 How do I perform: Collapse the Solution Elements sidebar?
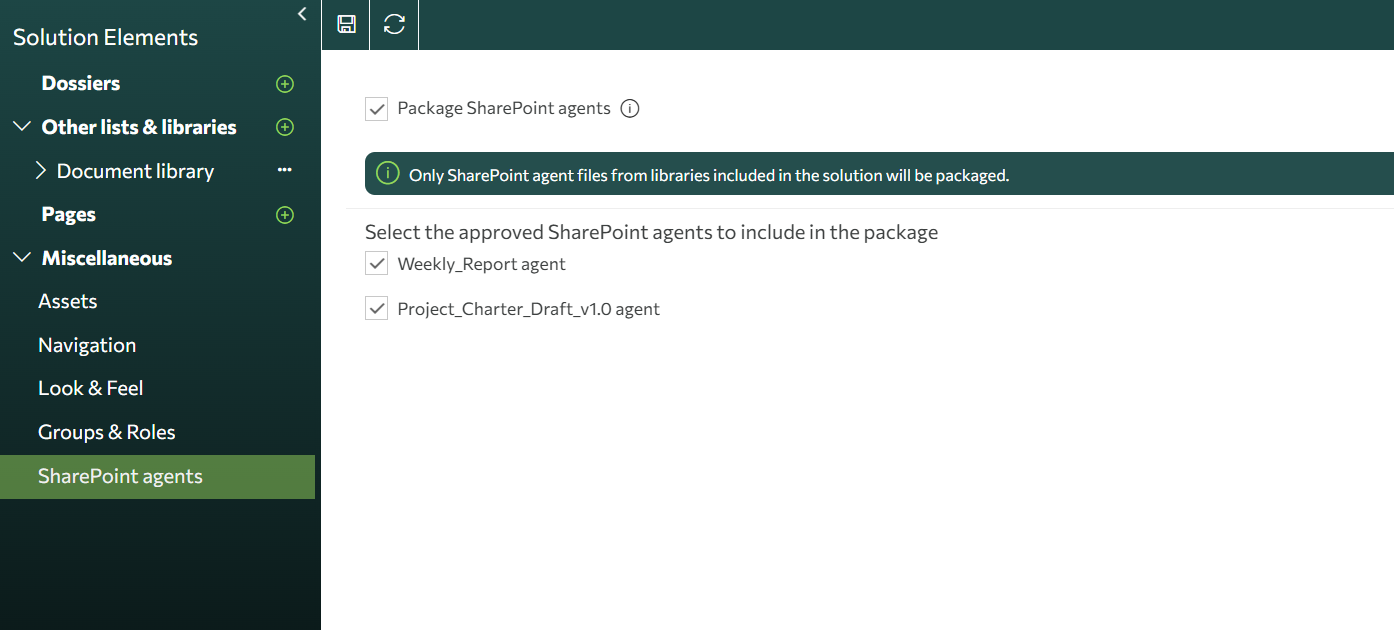301,14
